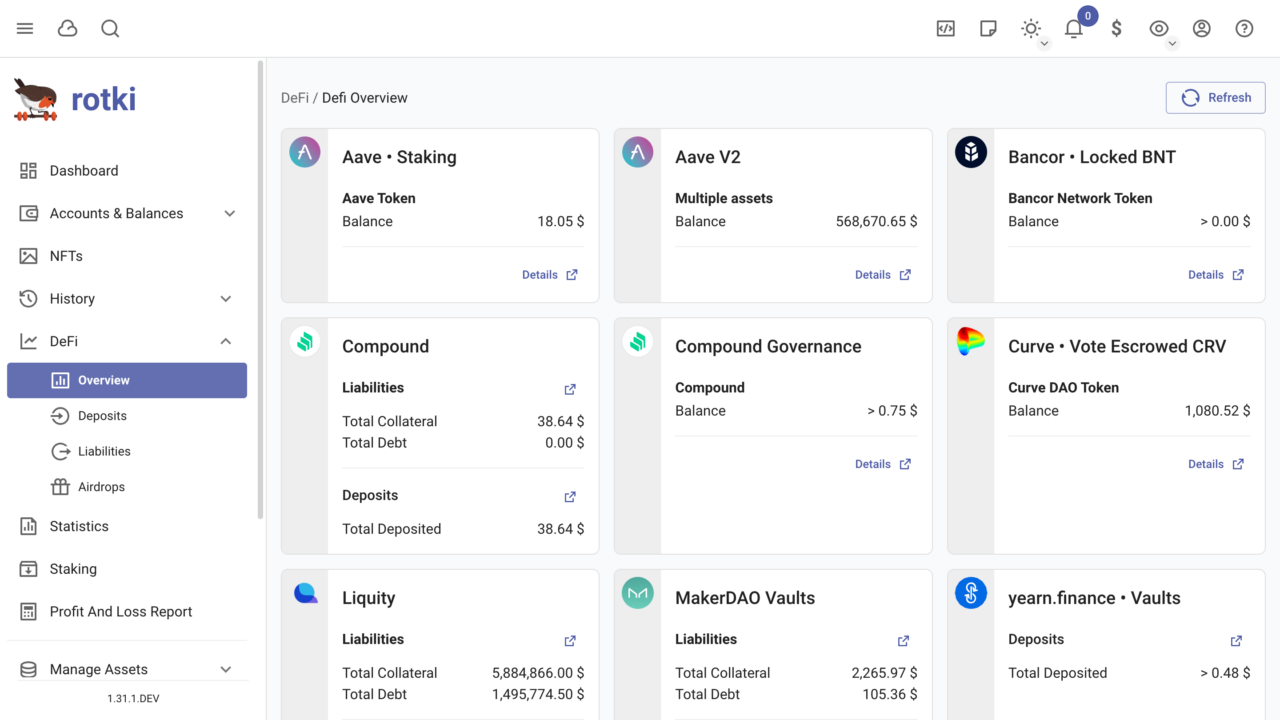Click the Curve balance 1,080.52 $
Viewport: 1280px width, 720px height.
tap(1217, 411)
